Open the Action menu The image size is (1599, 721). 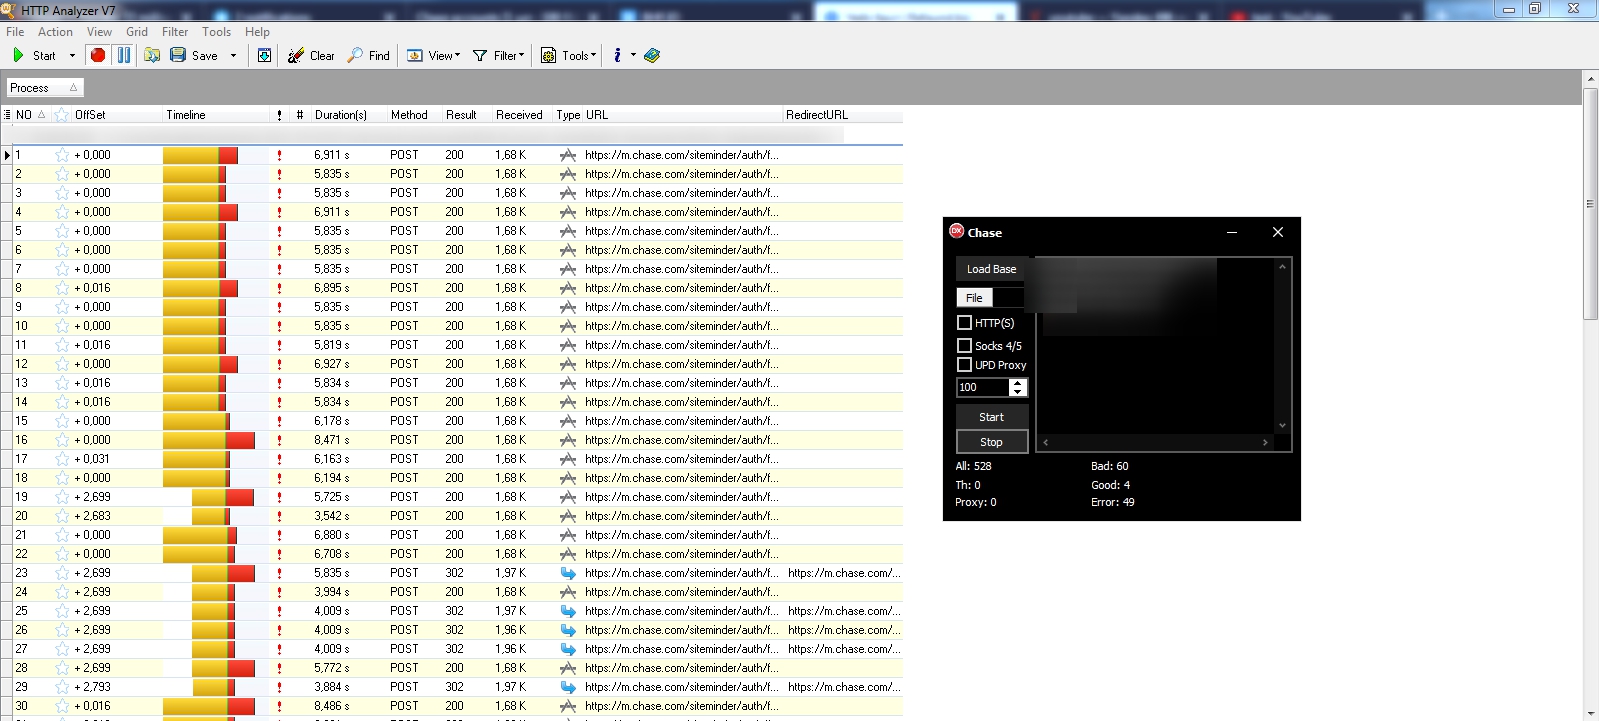tap(55, 32)
